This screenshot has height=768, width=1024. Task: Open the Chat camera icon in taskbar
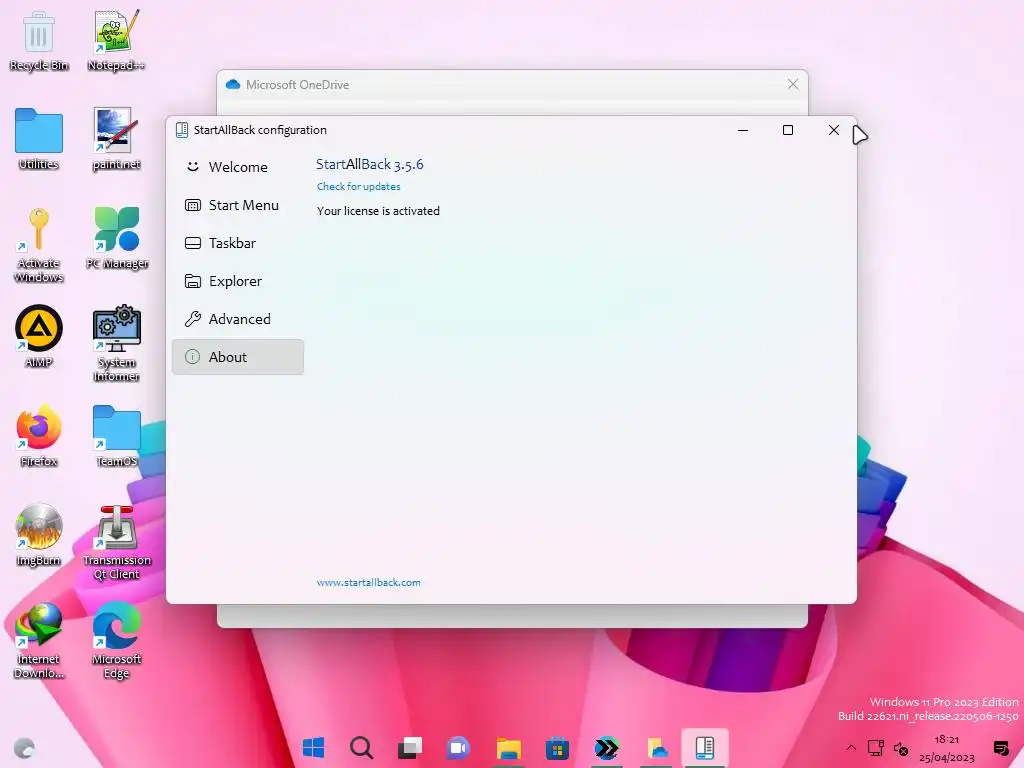click(x=458, y=747)
